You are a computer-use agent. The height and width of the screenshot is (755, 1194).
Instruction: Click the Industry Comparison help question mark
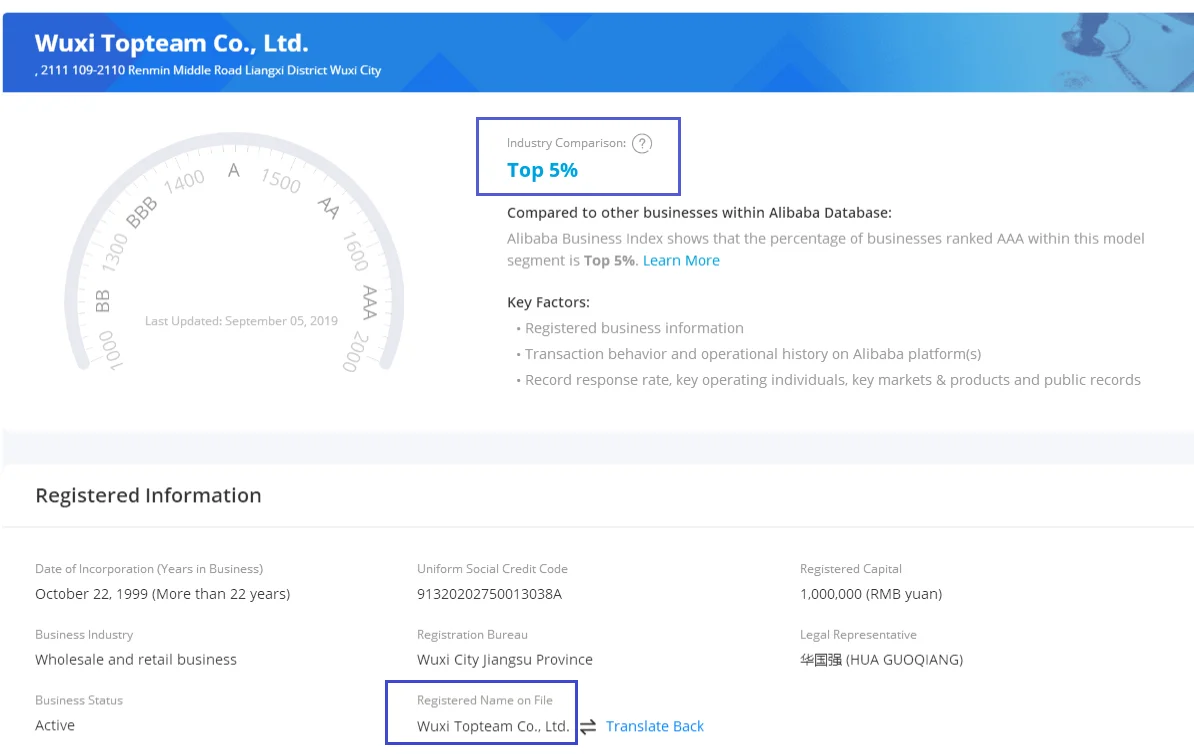(642, 143)
